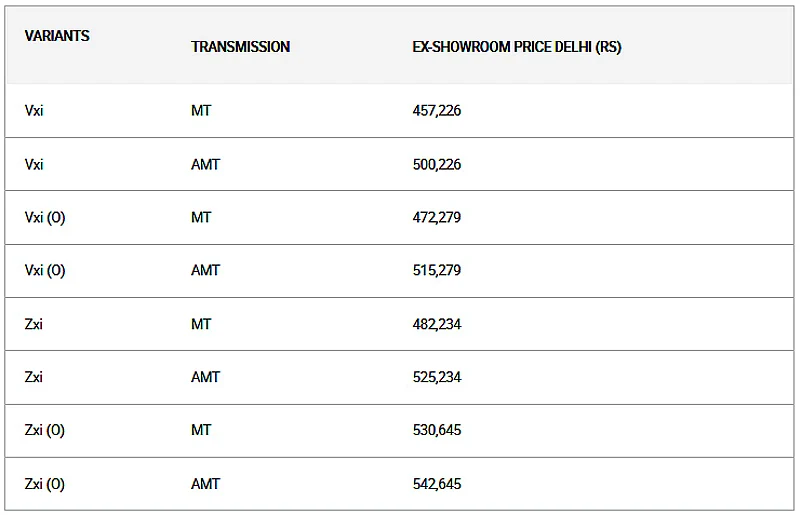Screen dimensions: 801x515
Task: Click the 542,645 price value
Action: pyautogui.click(x=436, y=484)
